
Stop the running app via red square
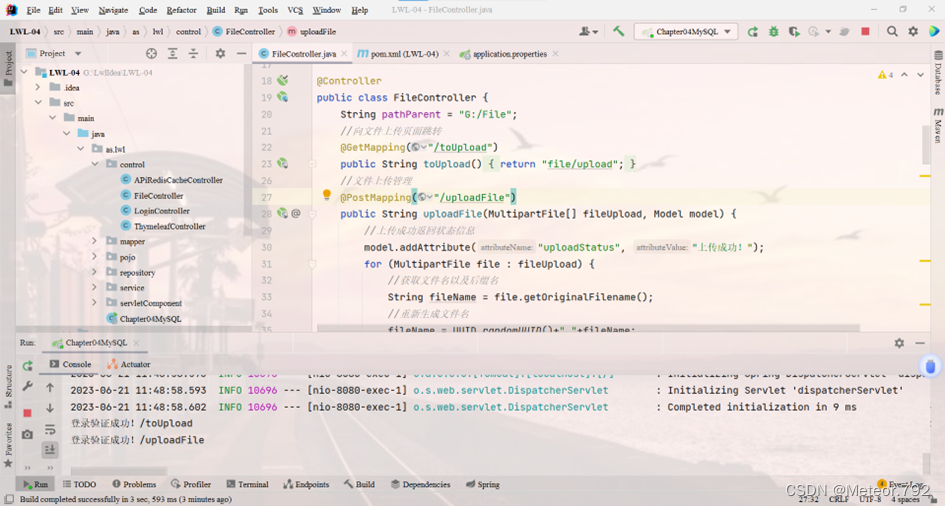tap(865, 32)
